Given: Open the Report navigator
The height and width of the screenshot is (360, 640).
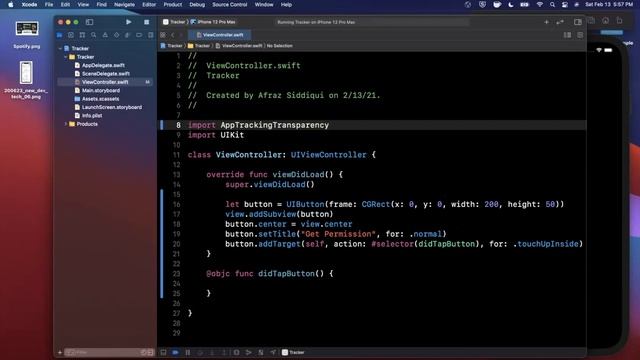Looking at the screenshot, I should click(150, 35).
